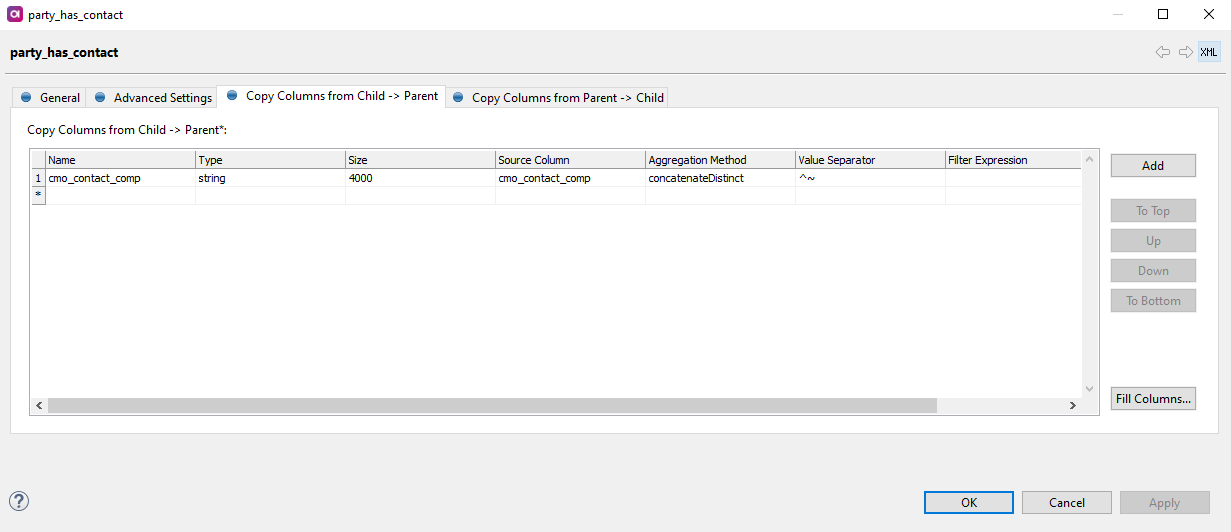Click the Cancel button
This screenshot has height=532, width=1231.
coord(1067,503)
